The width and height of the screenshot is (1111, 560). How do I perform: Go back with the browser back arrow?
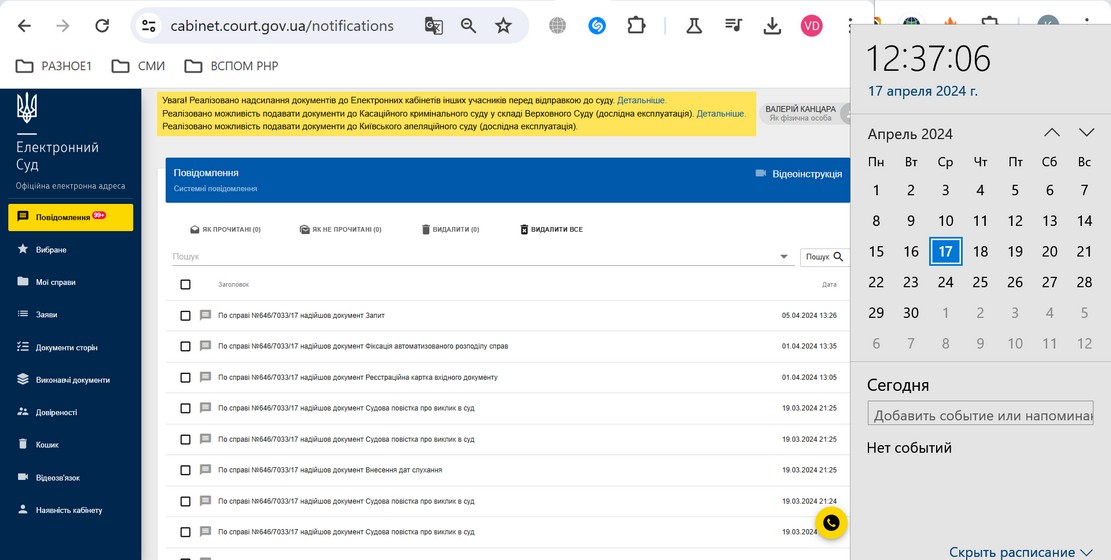pyautogui.click(x=24, y=26)
